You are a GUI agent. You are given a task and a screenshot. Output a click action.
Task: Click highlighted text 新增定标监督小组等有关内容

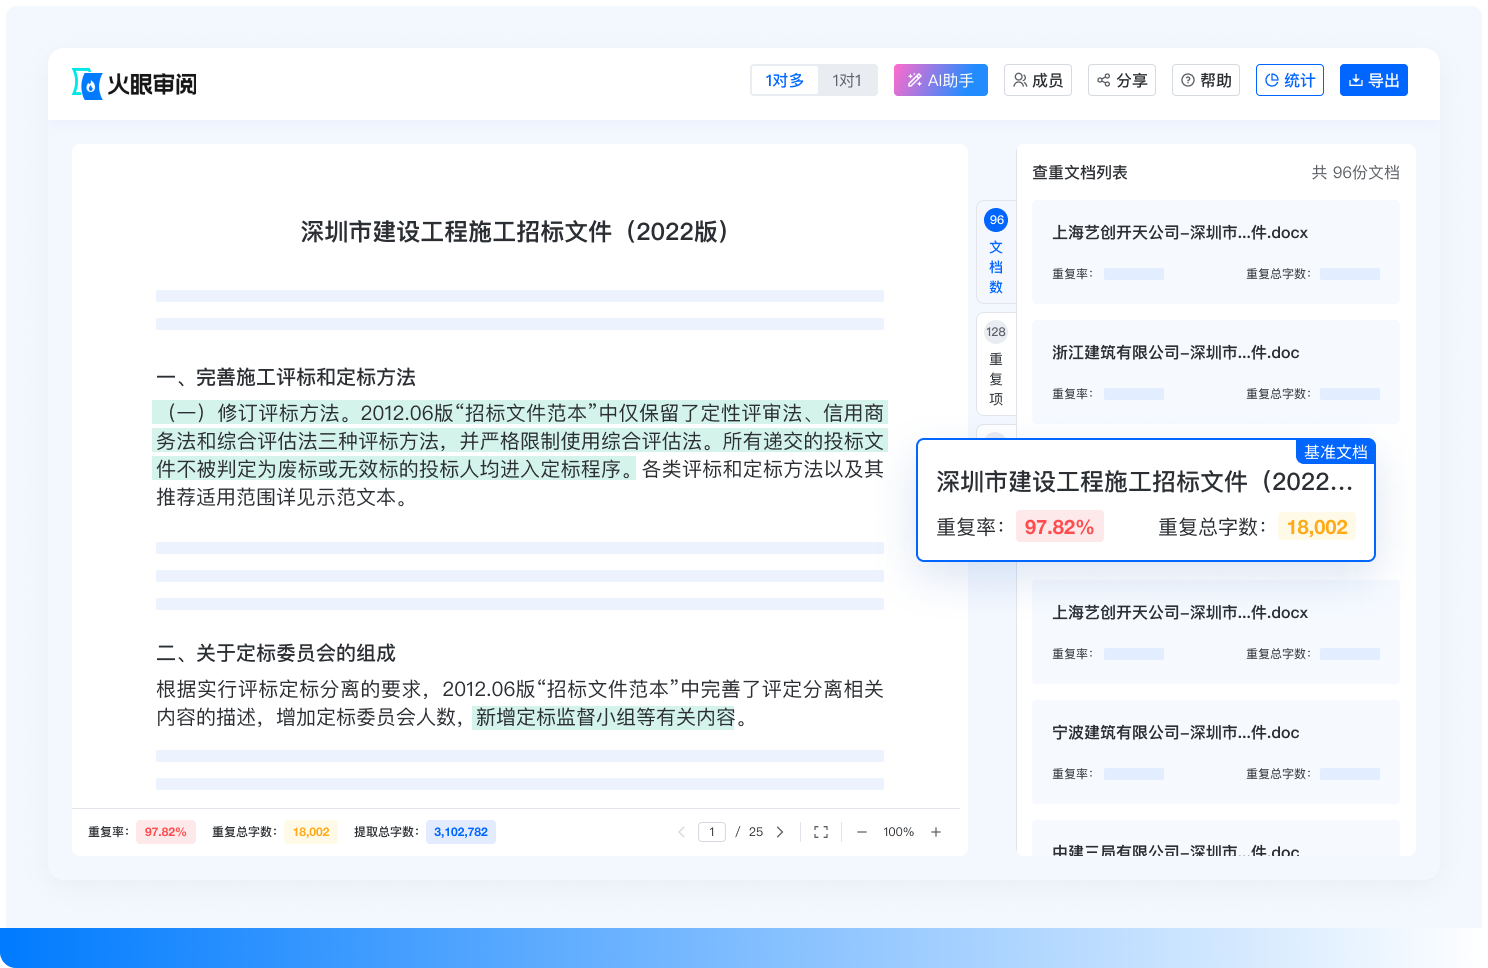tap(605, 717)
